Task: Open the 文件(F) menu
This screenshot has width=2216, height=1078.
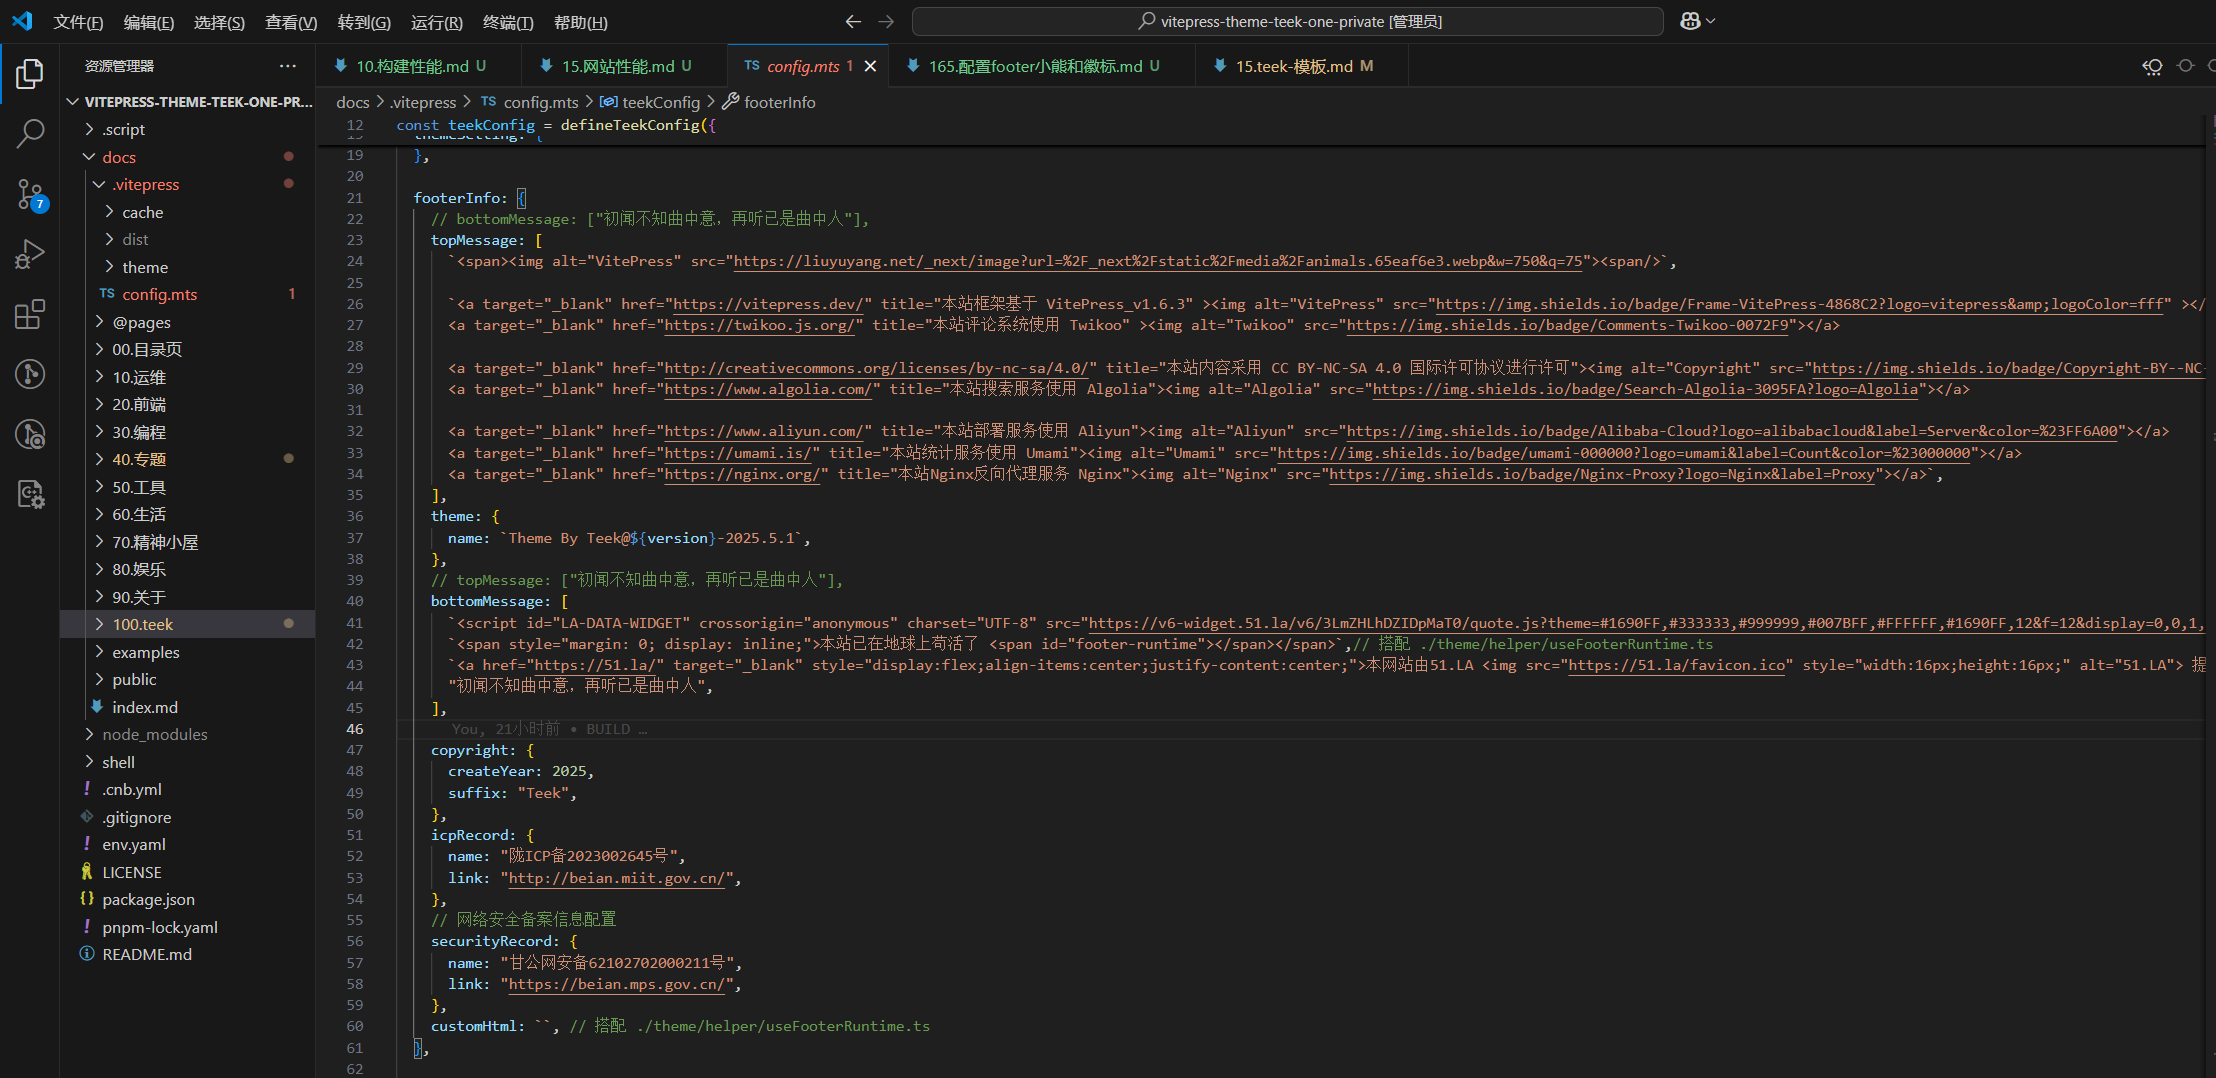Action: point(78,22)
